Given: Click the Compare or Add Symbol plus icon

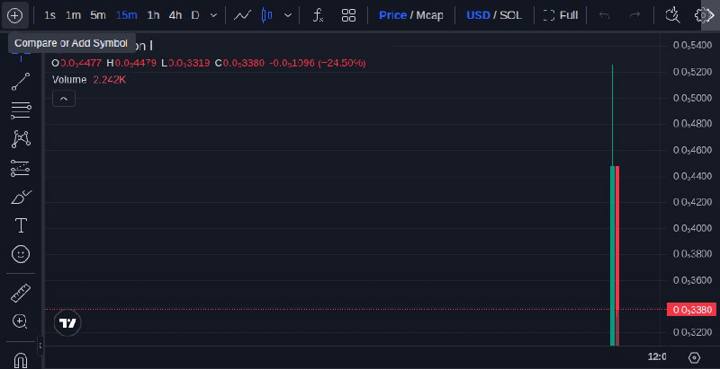Looking at the screenshot, I should pos(15,16).
